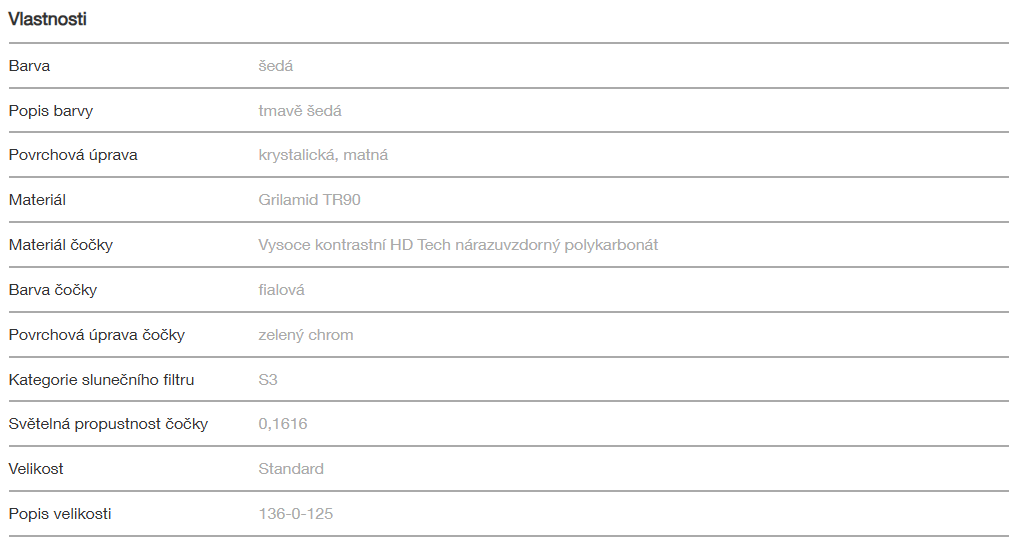Click the Popis barvy label

point(51,111)
